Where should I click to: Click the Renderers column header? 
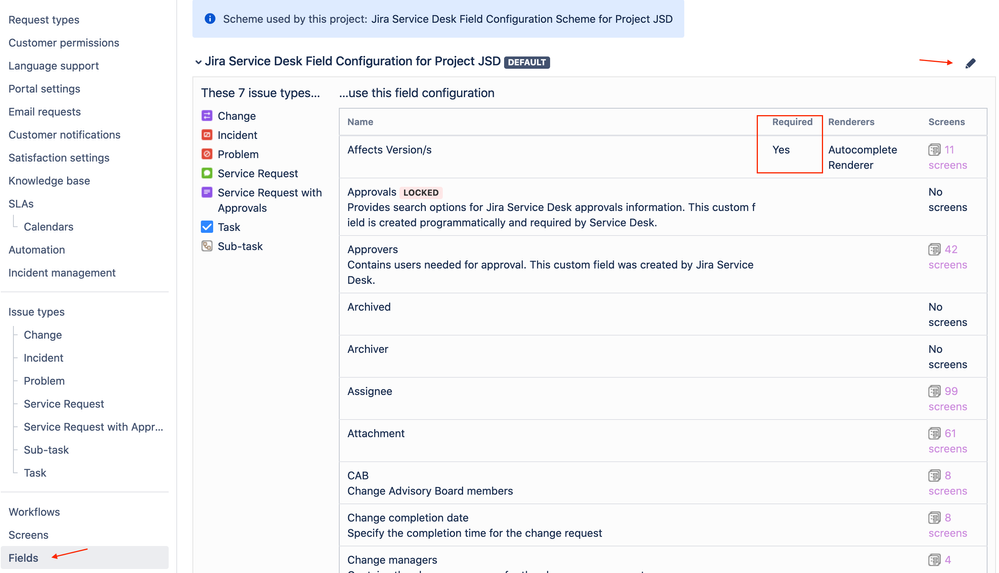click(851, 122)
